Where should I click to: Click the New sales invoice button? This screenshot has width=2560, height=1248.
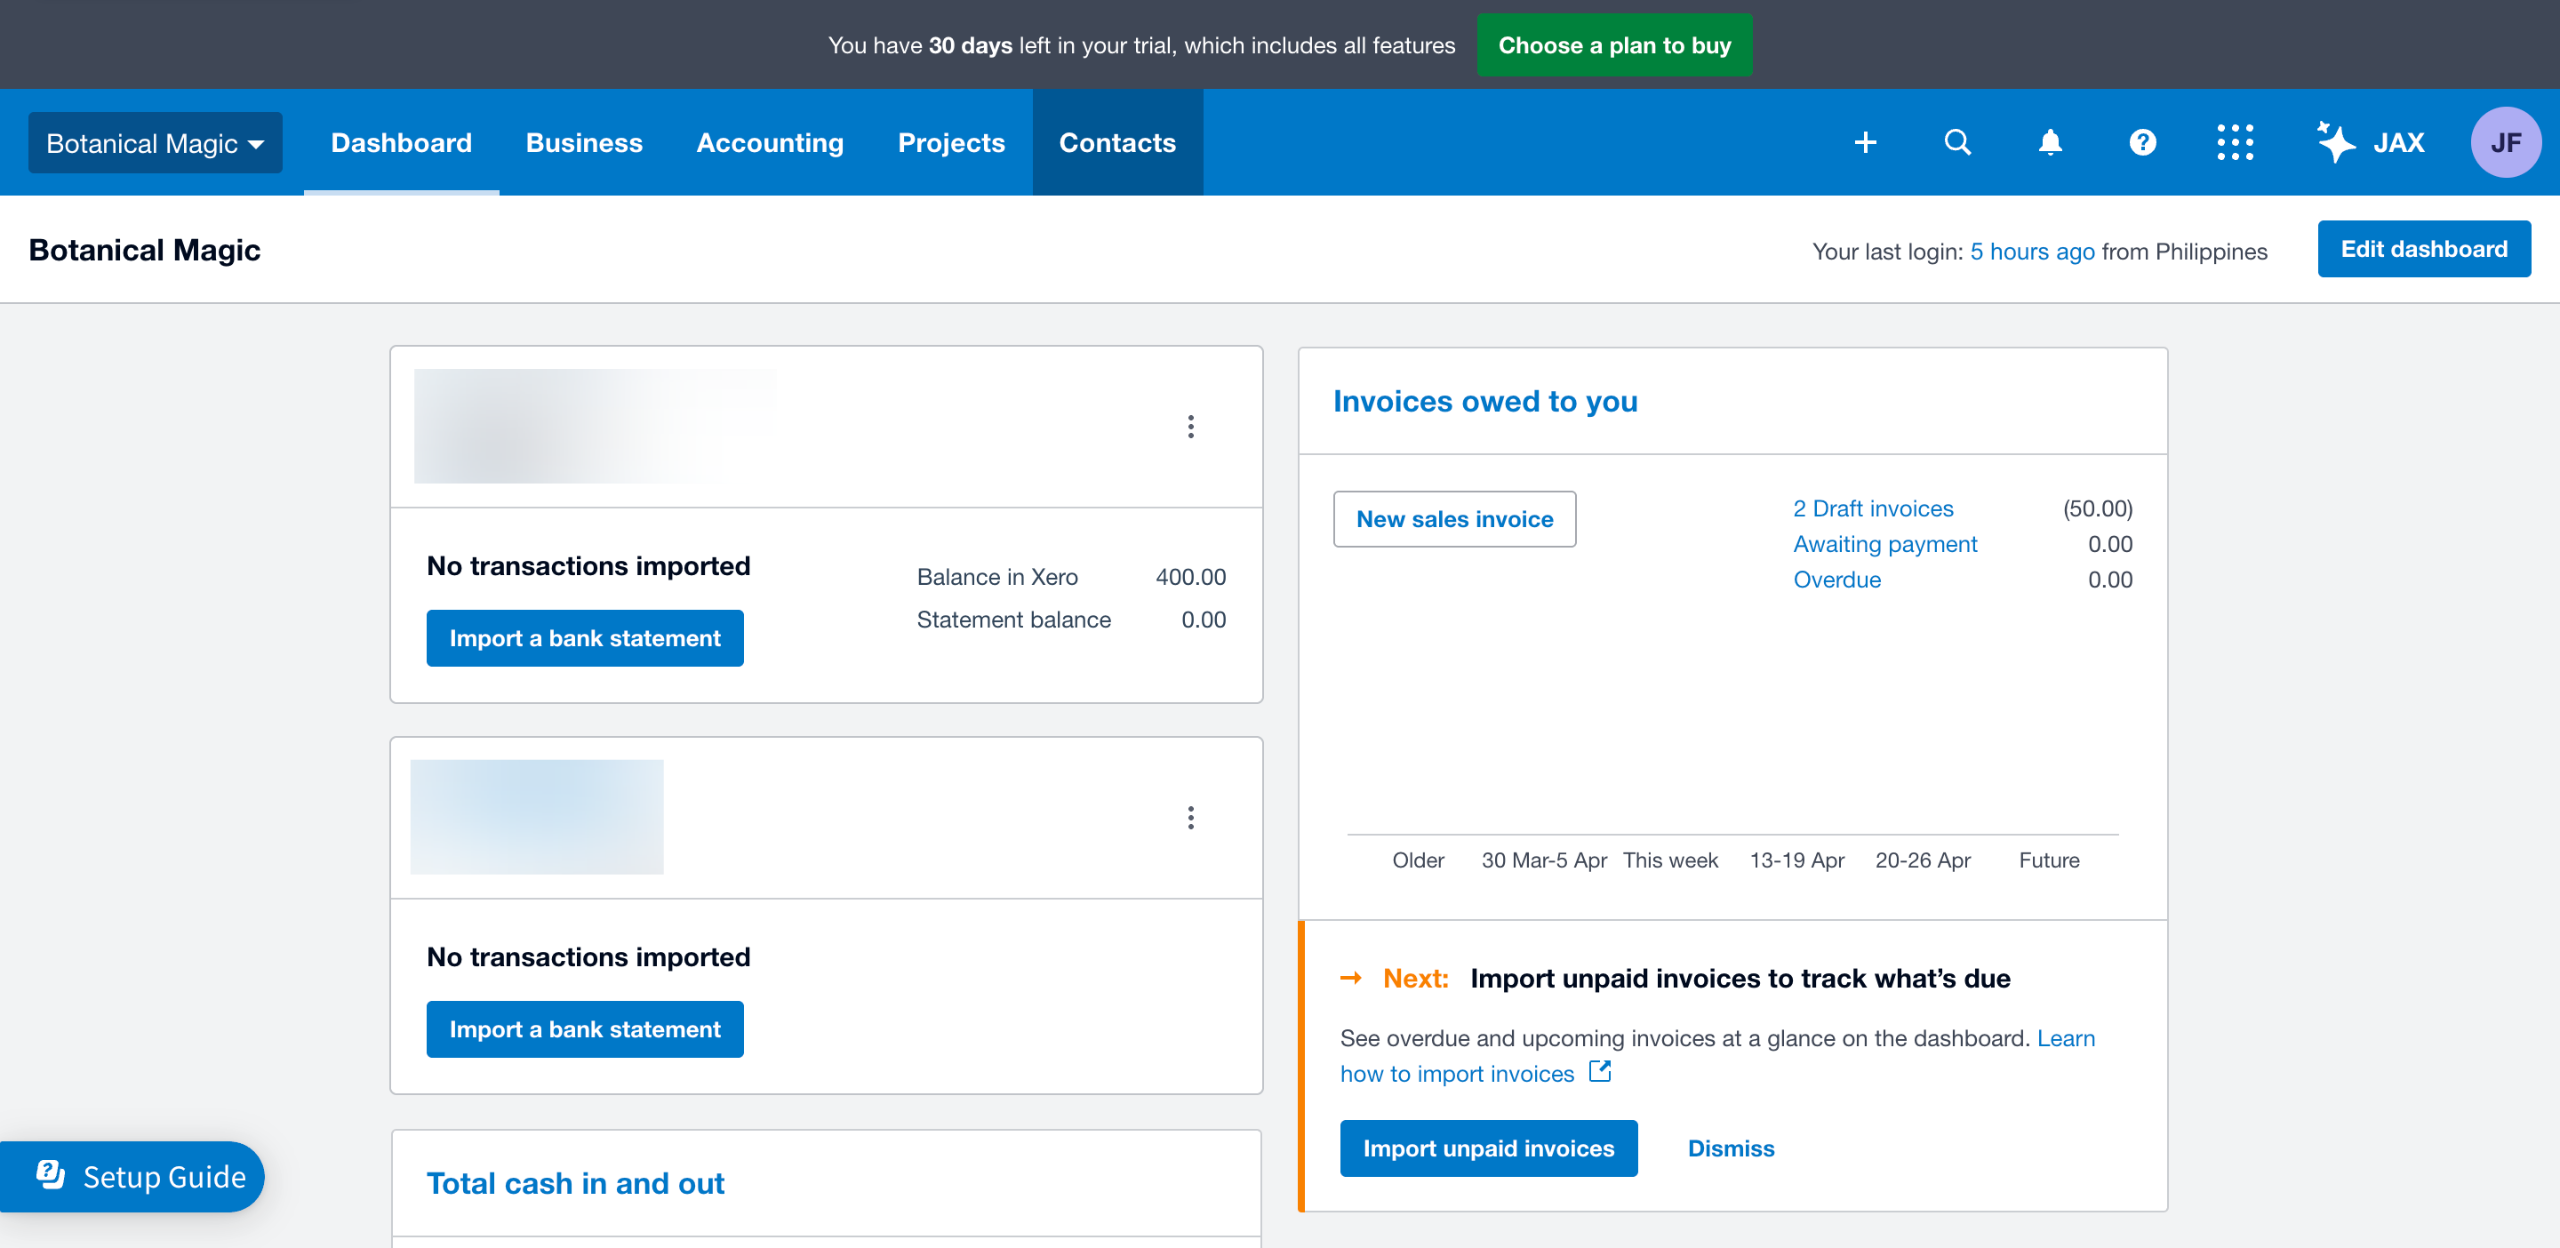1454,519
